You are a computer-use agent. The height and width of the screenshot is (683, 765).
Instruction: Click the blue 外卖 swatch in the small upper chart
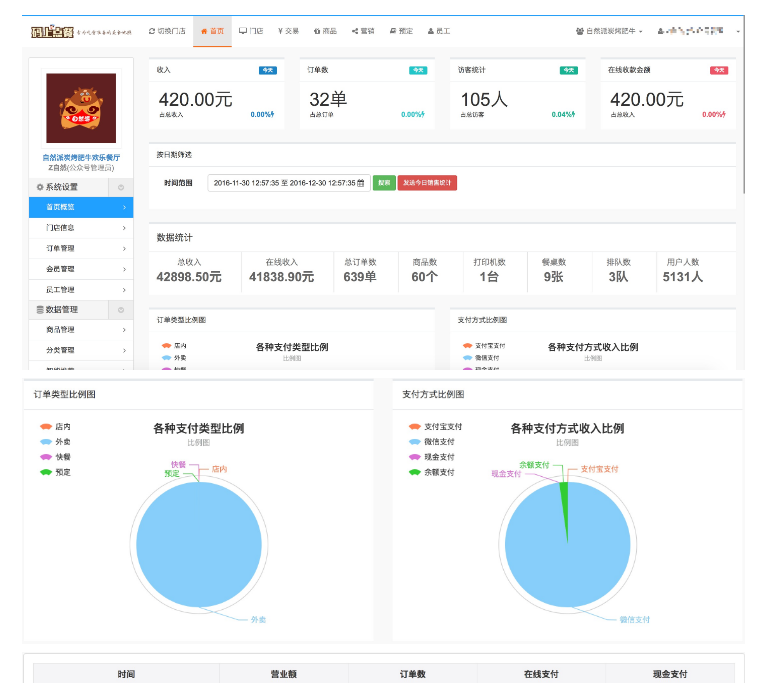coord(166,358)
